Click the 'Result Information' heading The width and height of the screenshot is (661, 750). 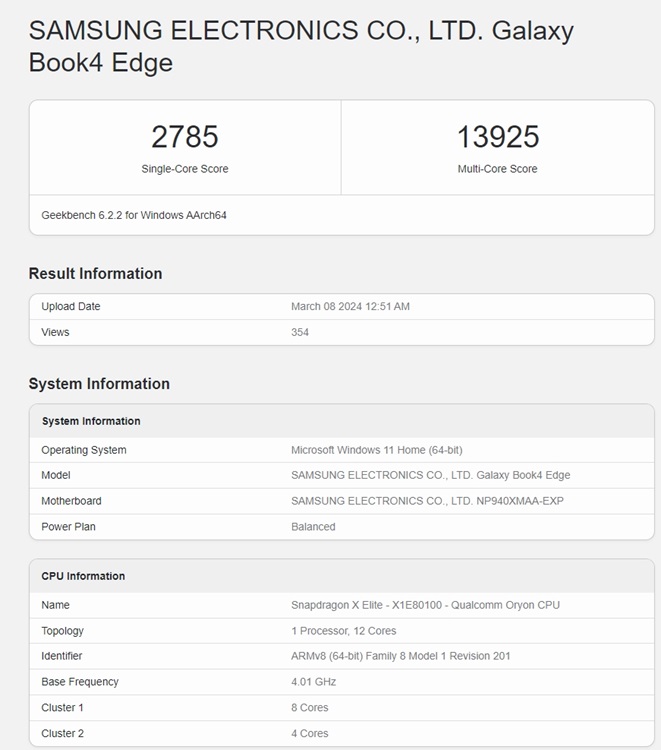[x=95, y=274]
